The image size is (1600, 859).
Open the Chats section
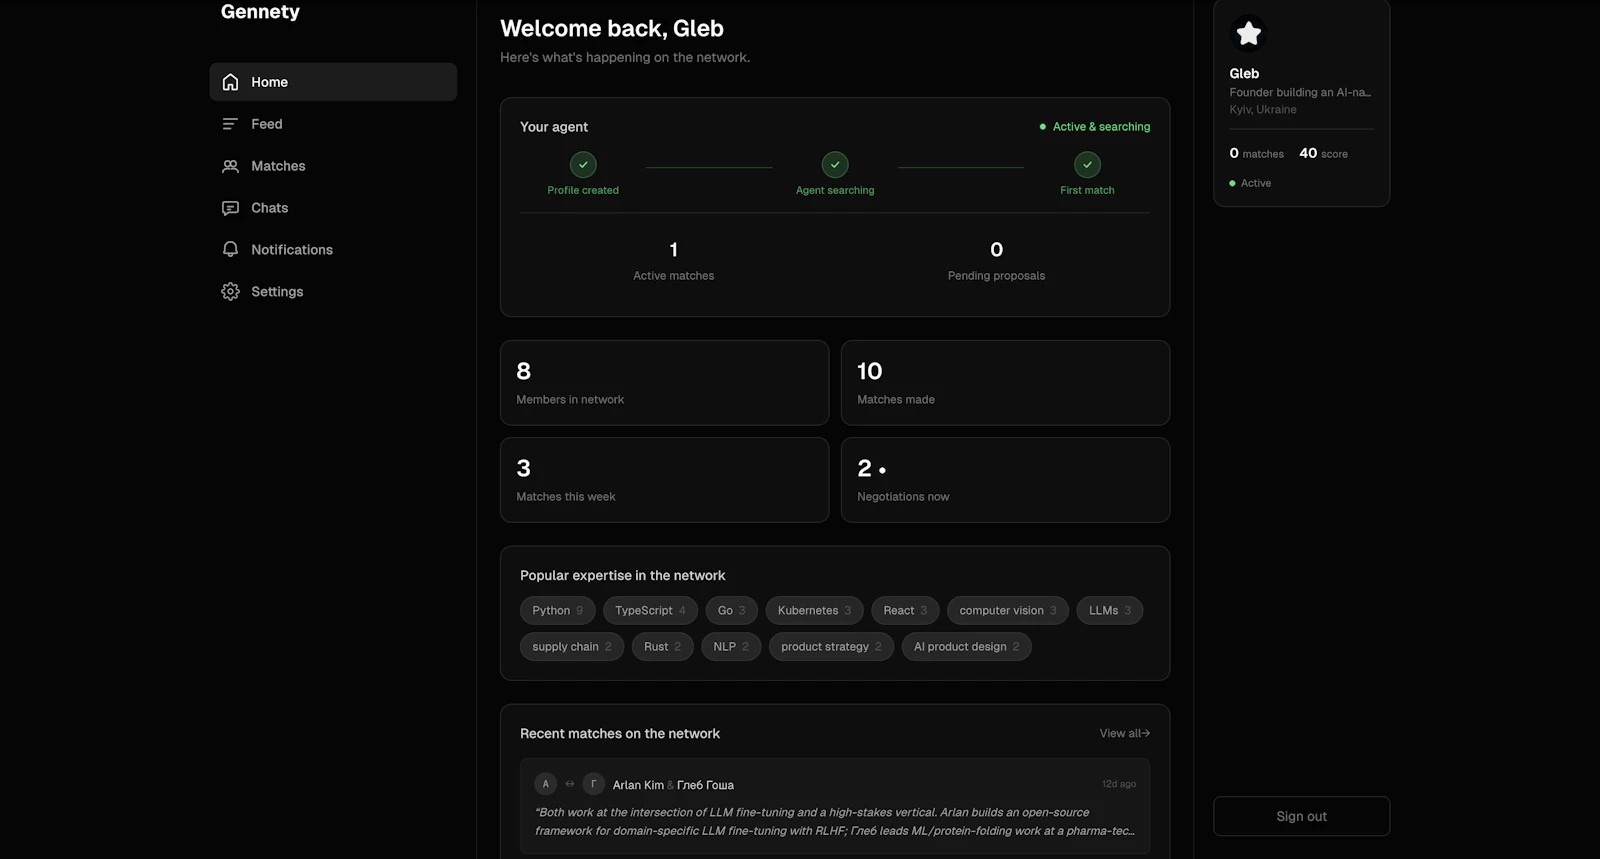point(333,208)
